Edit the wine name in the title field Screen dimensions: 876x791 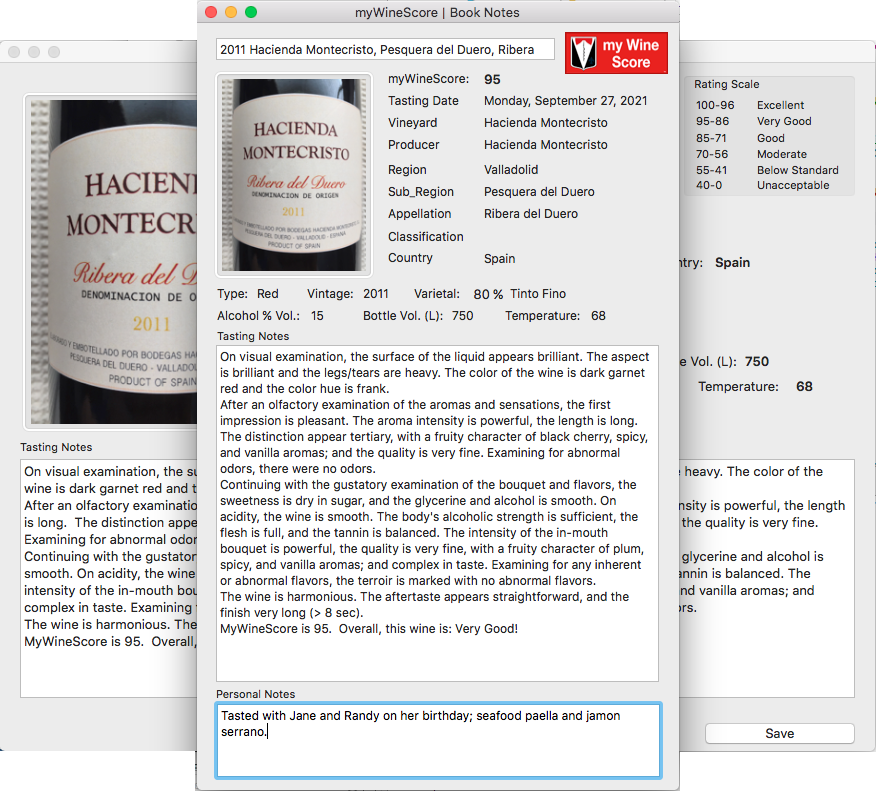(x=385, y=49)
